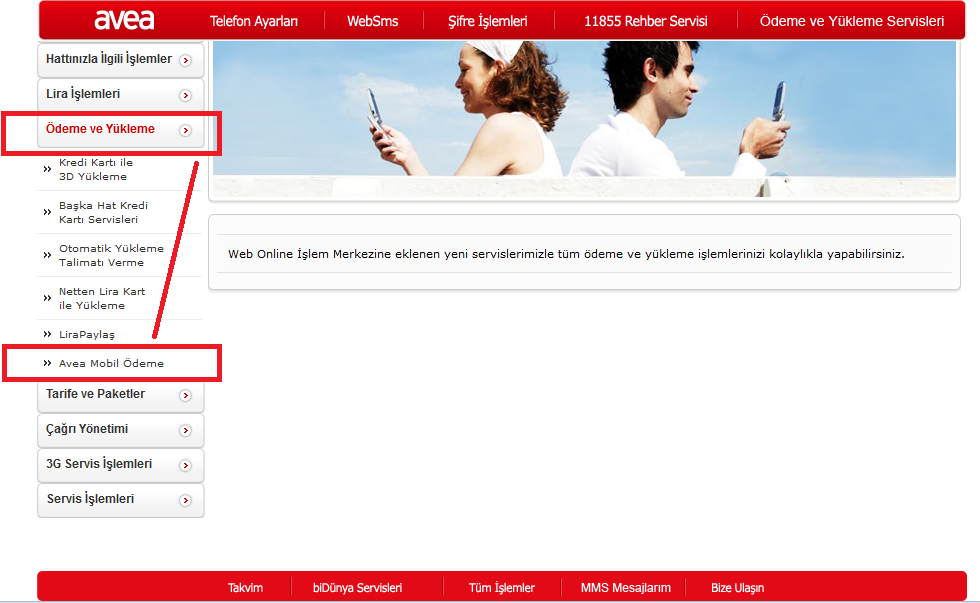This screenshot has height=603, width=980.
Task: Select Kredi Kartı ile 3D Yükleme
Action: (x=95, y=170)
